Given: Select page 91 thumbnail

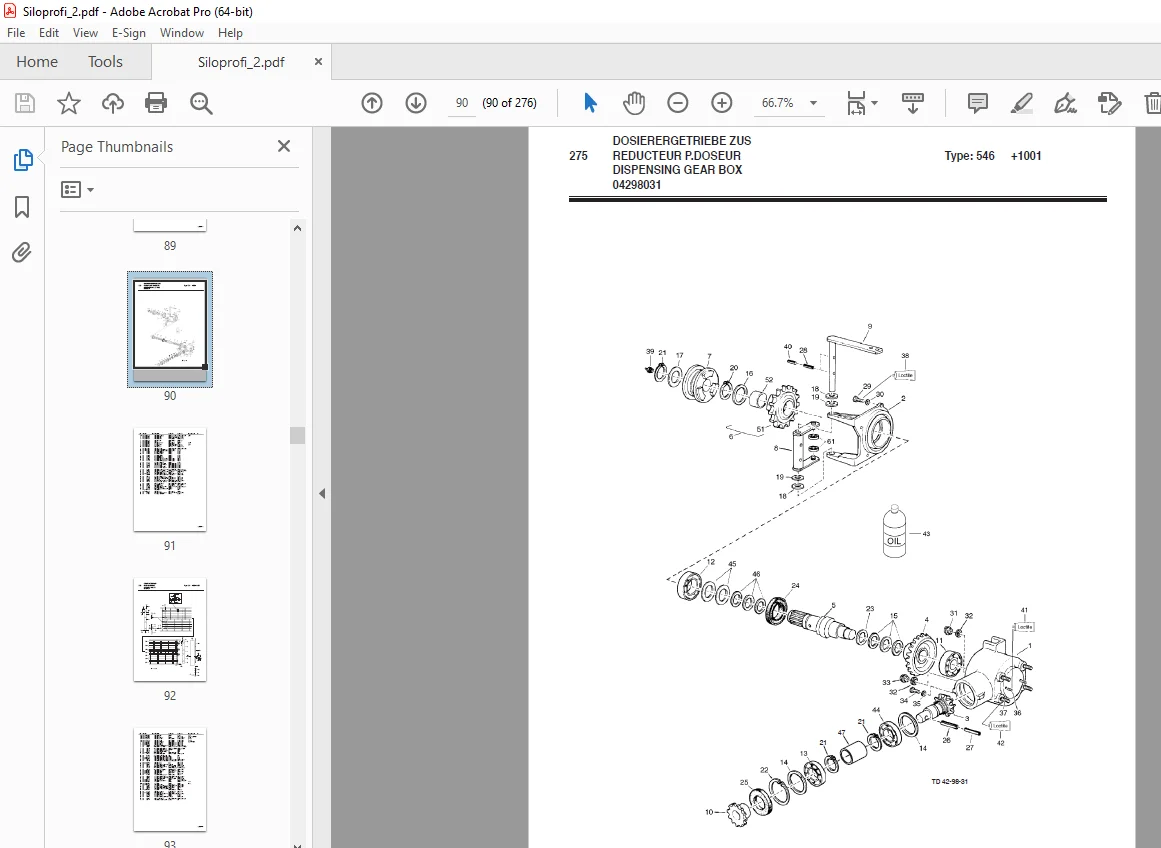Looking at the screenshot, I should click(x=170, y=479).
